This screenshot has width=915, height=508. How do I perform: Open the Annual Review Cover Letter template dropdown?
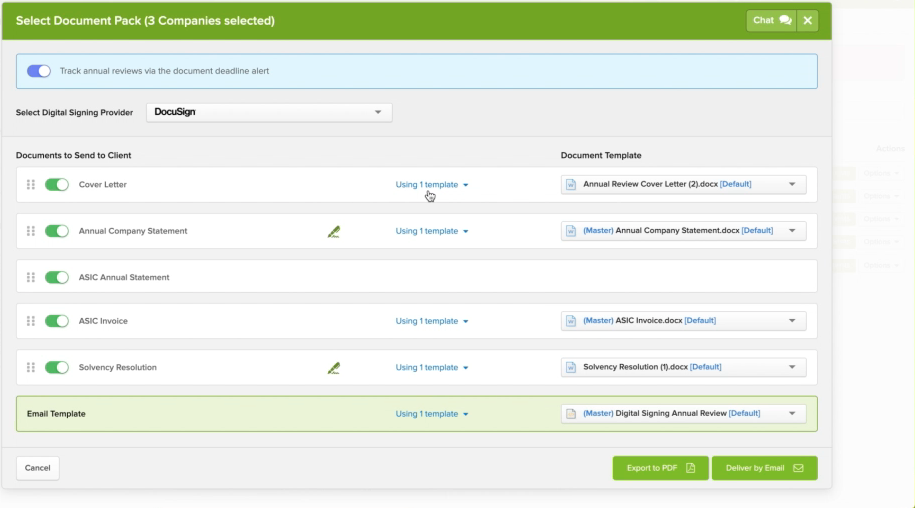[683, 185]
